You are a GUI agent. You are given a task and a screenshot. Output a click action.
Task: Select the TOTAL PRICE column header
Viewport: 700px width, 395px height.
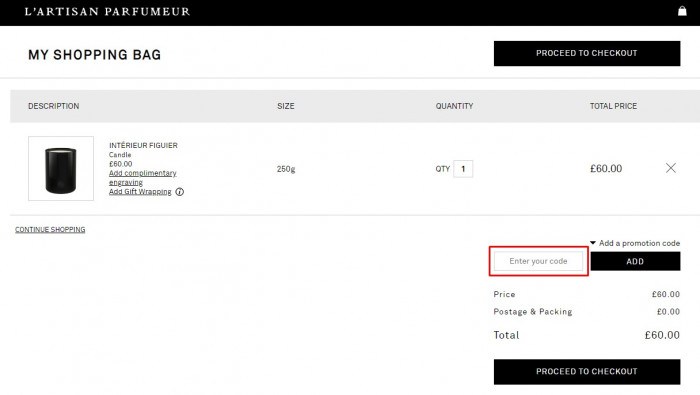click(613, 106)
